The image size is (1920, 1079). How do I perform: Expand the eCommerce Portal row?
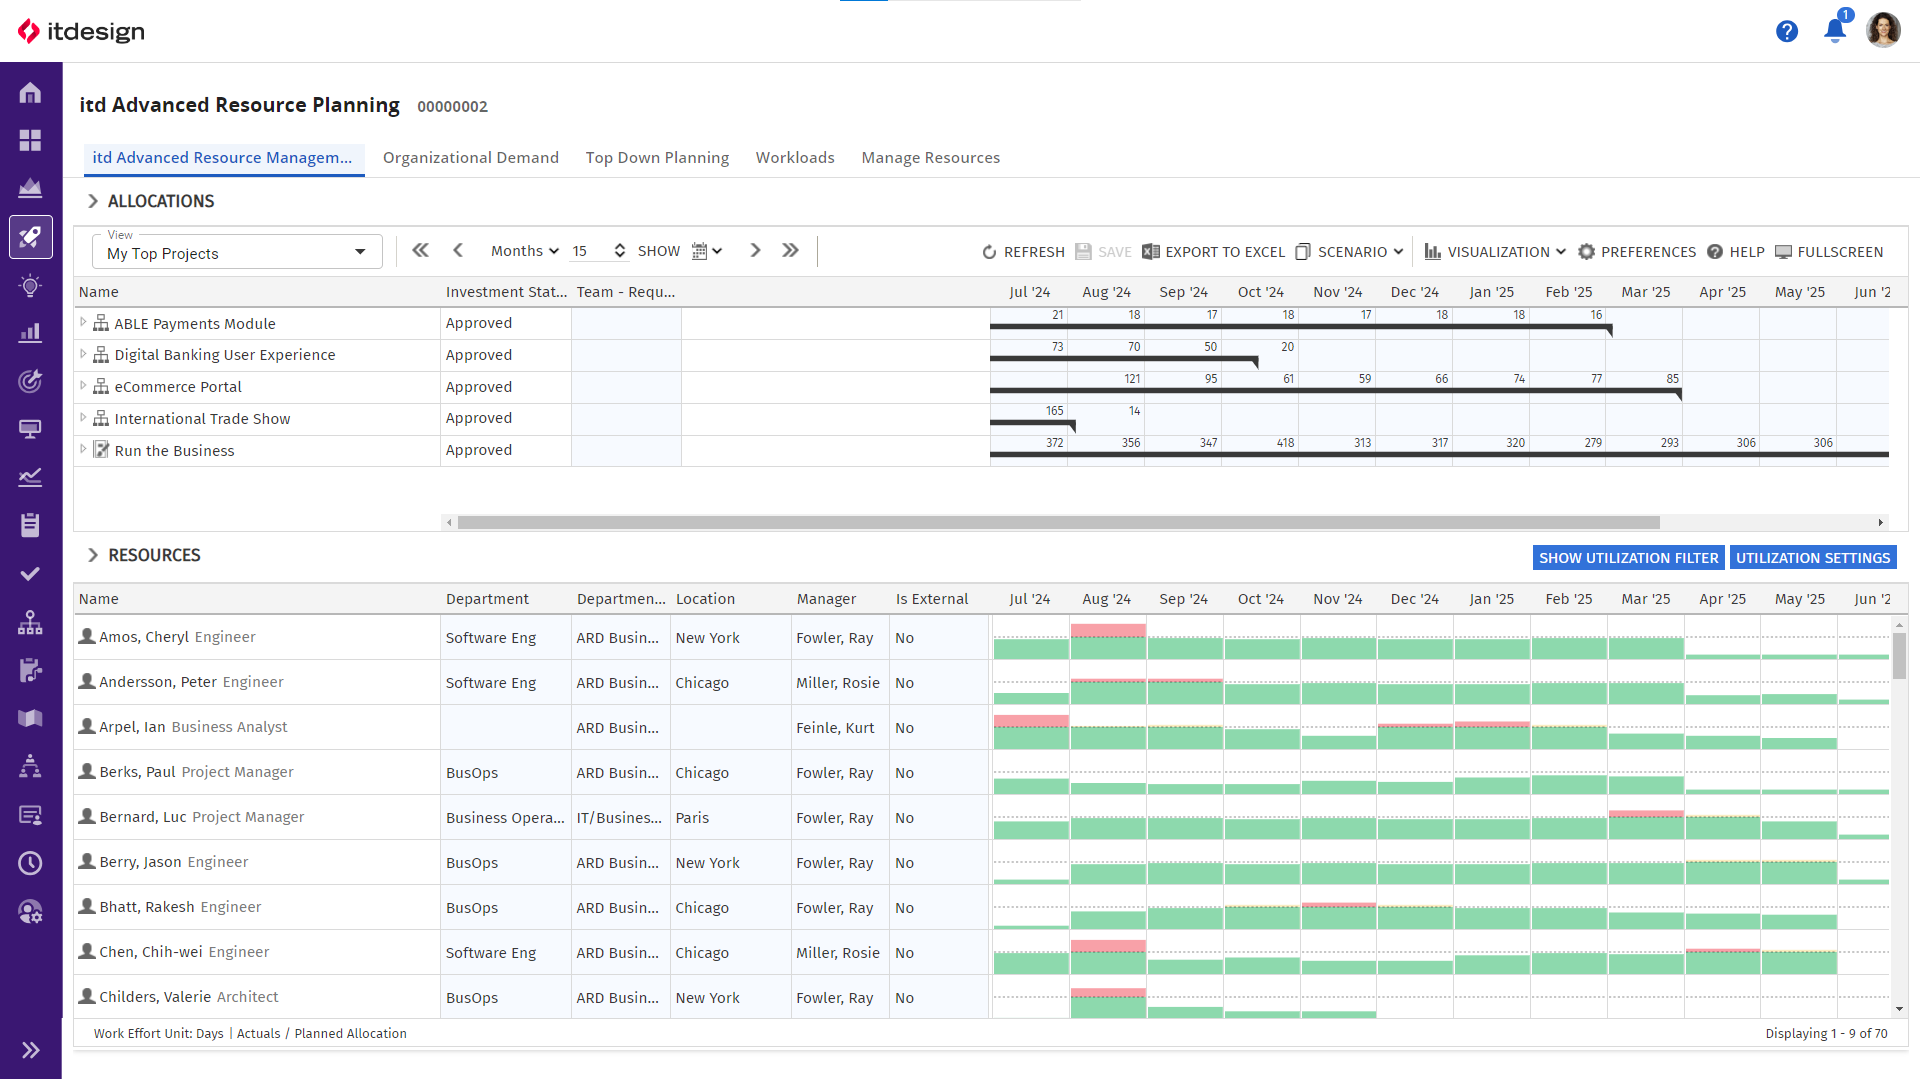pos(83,386)
